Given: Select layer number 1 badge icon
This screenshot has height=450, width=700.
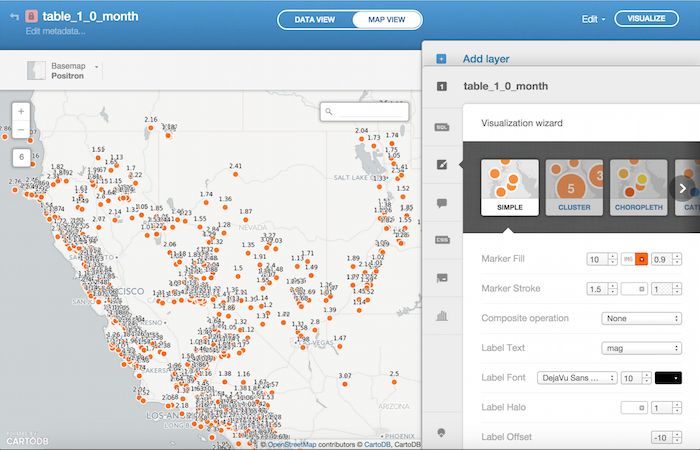Looking at the screenshot, I should (x=442, y=86).
